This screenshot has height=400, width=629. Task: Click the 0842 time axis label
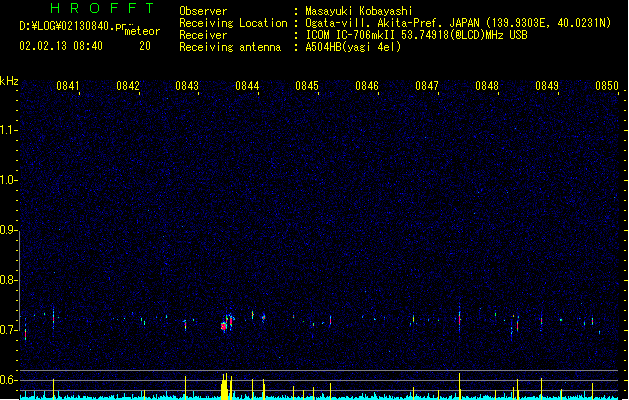click(128, 85)
